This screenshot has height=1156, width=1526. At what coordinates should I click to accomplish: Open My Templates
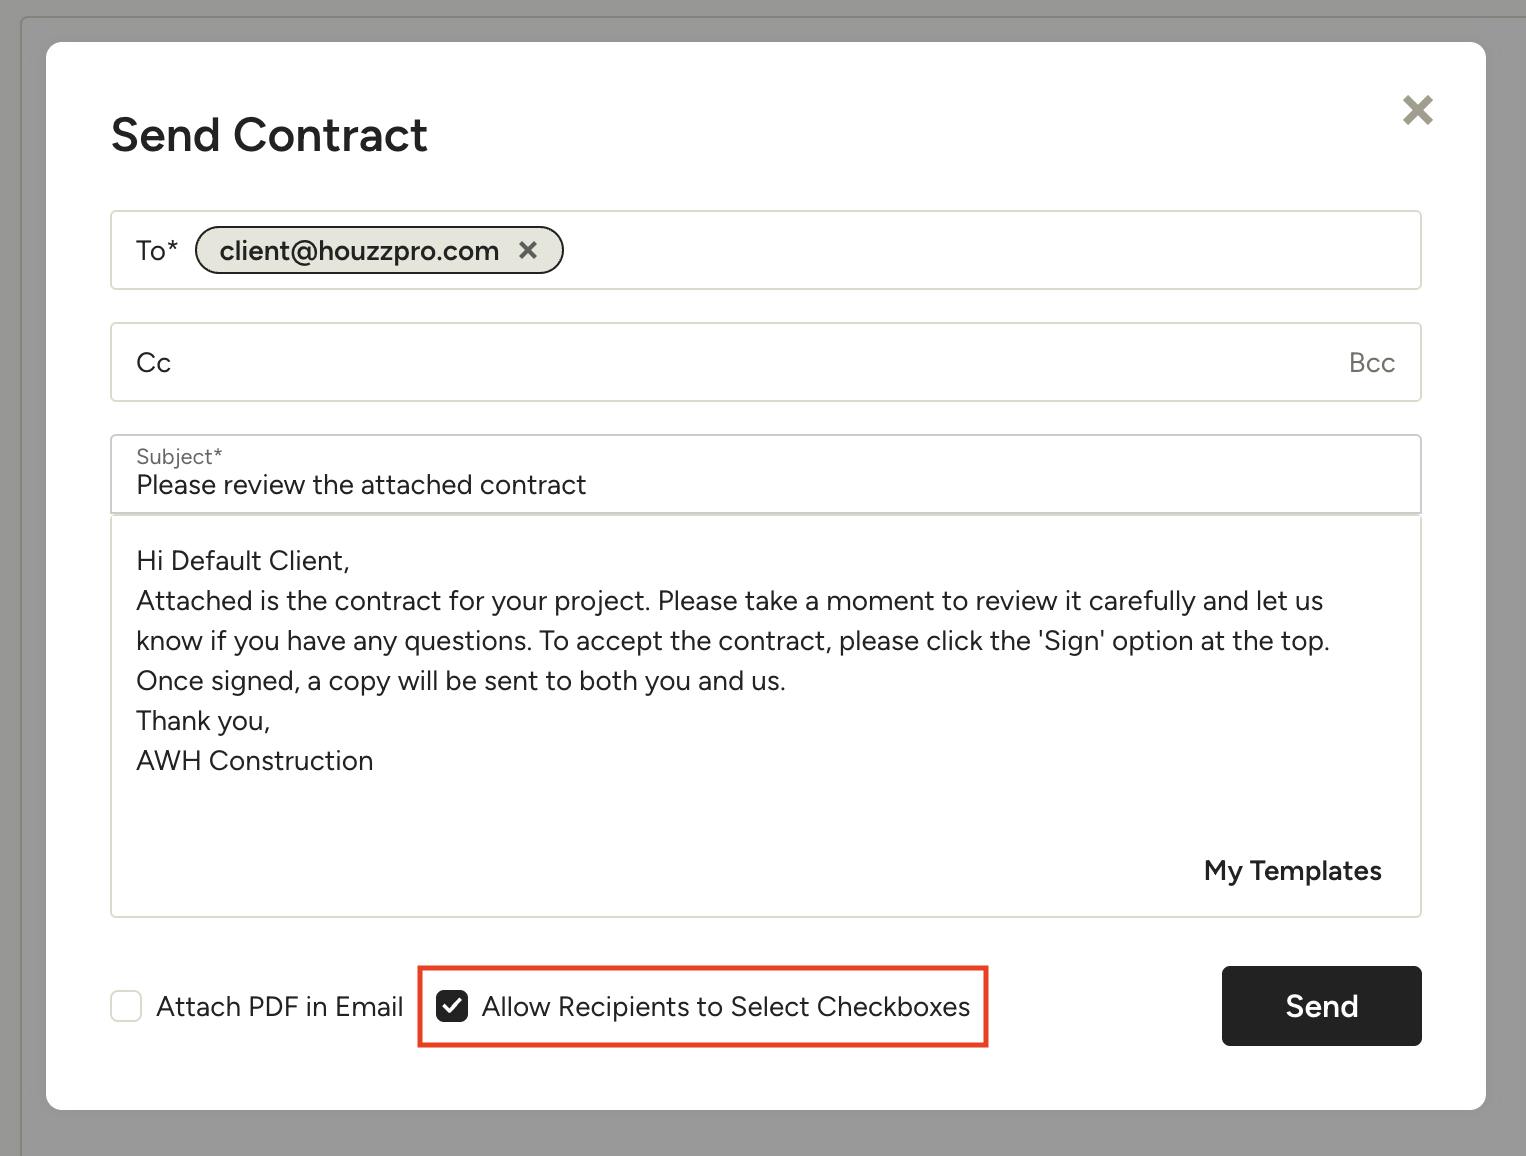point(1292,871)
